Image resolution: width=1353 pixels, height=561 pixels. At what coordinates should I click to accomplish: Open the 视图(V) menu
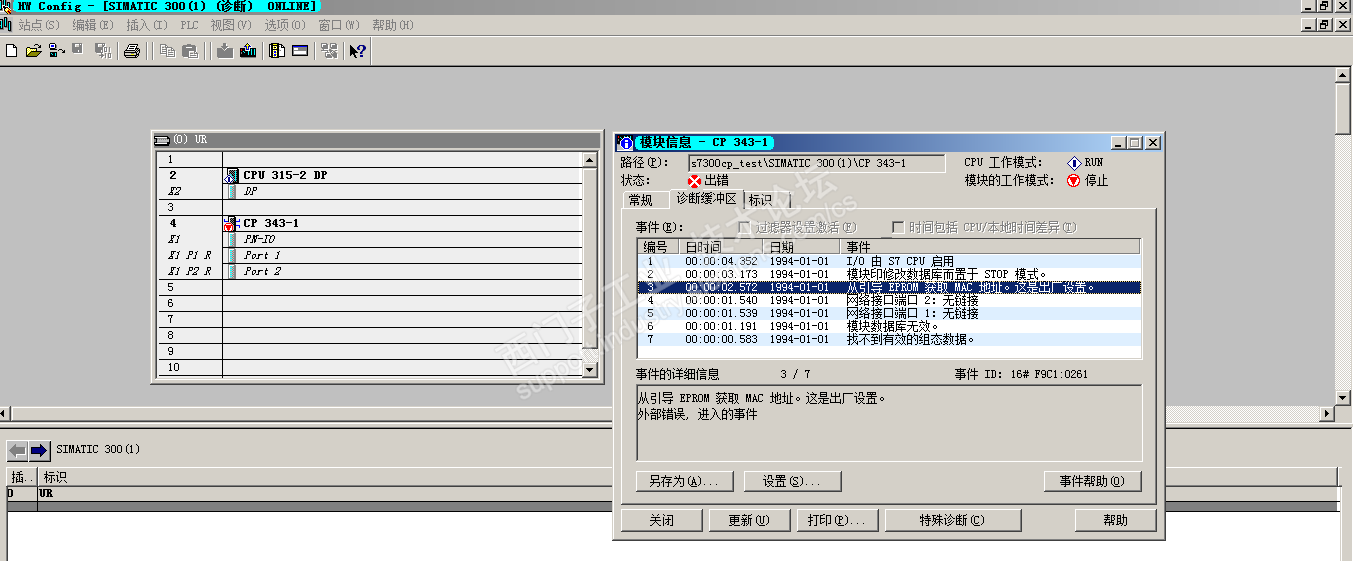231,25
